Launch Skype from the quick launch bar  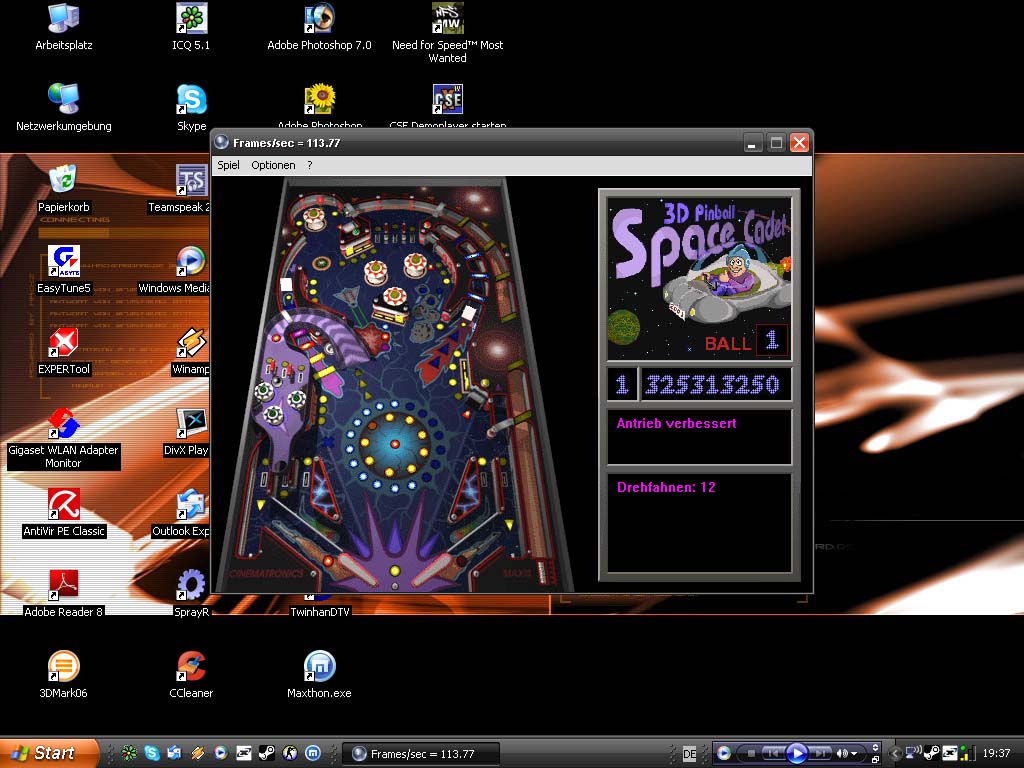click(x=152, y=754)
